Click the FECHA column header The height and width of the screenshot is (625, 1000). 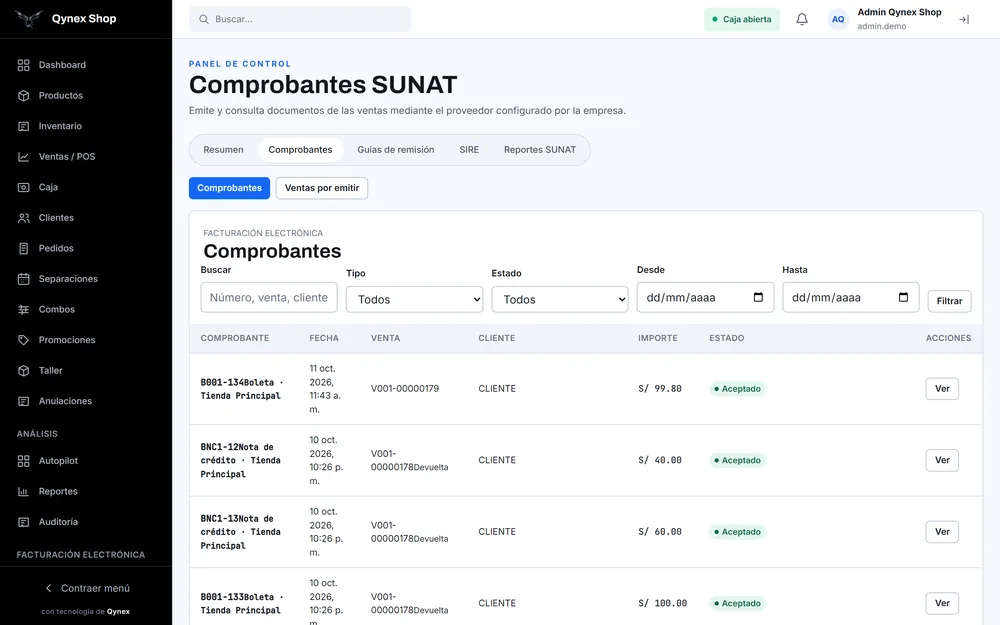tap(324, 339)
